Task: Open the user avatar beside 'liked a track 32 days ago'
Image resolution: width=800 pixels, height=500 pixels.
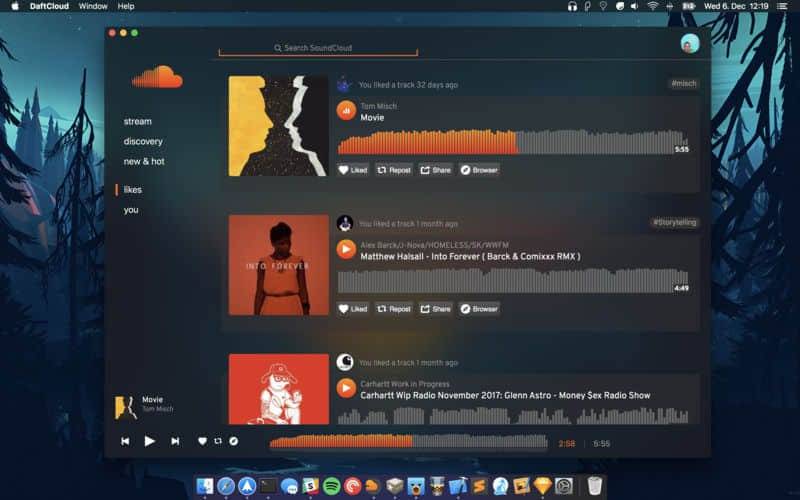Action: 345,84
